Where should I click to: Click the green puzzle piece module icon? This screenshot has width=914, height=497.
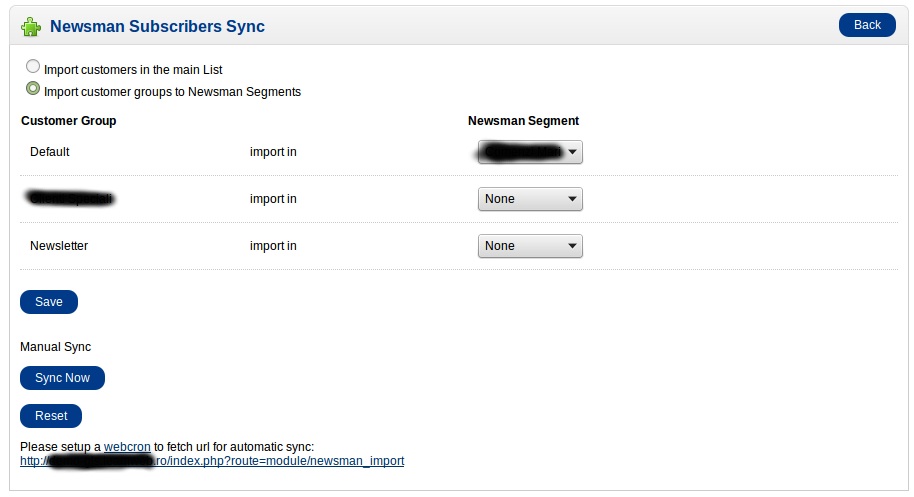coord(31,27)
